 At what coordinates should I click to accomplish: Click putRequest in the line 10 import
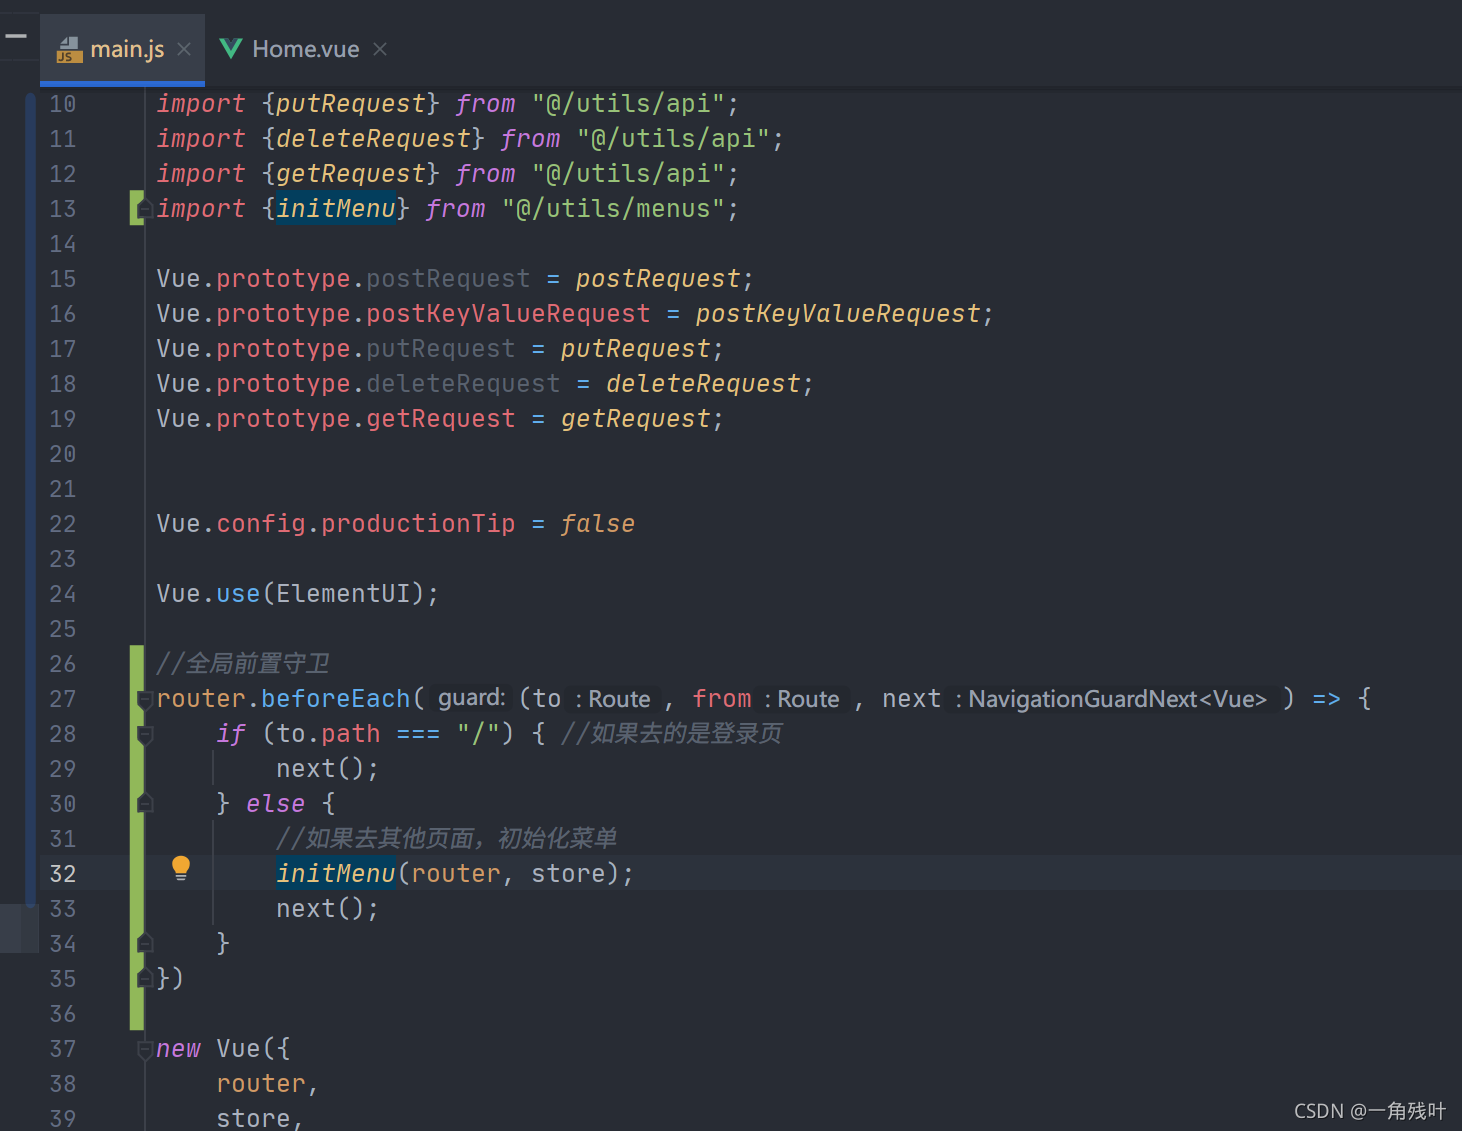(x=351, y=104)
